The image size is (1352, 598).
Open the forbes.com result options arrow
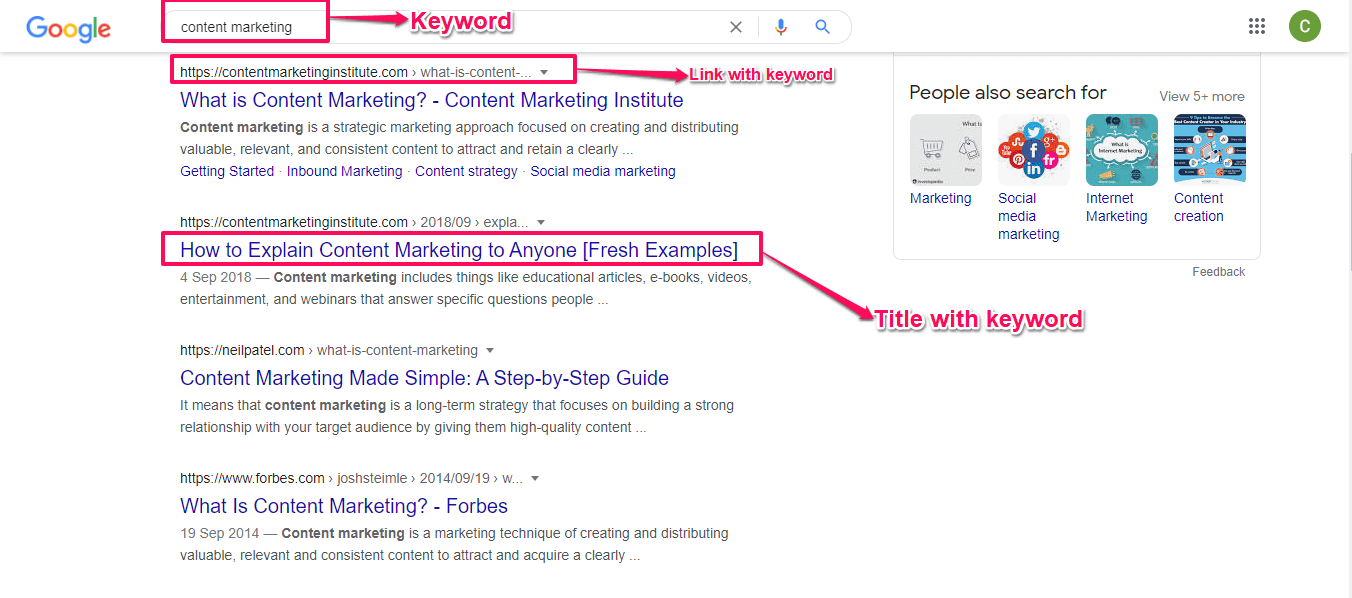535,478
